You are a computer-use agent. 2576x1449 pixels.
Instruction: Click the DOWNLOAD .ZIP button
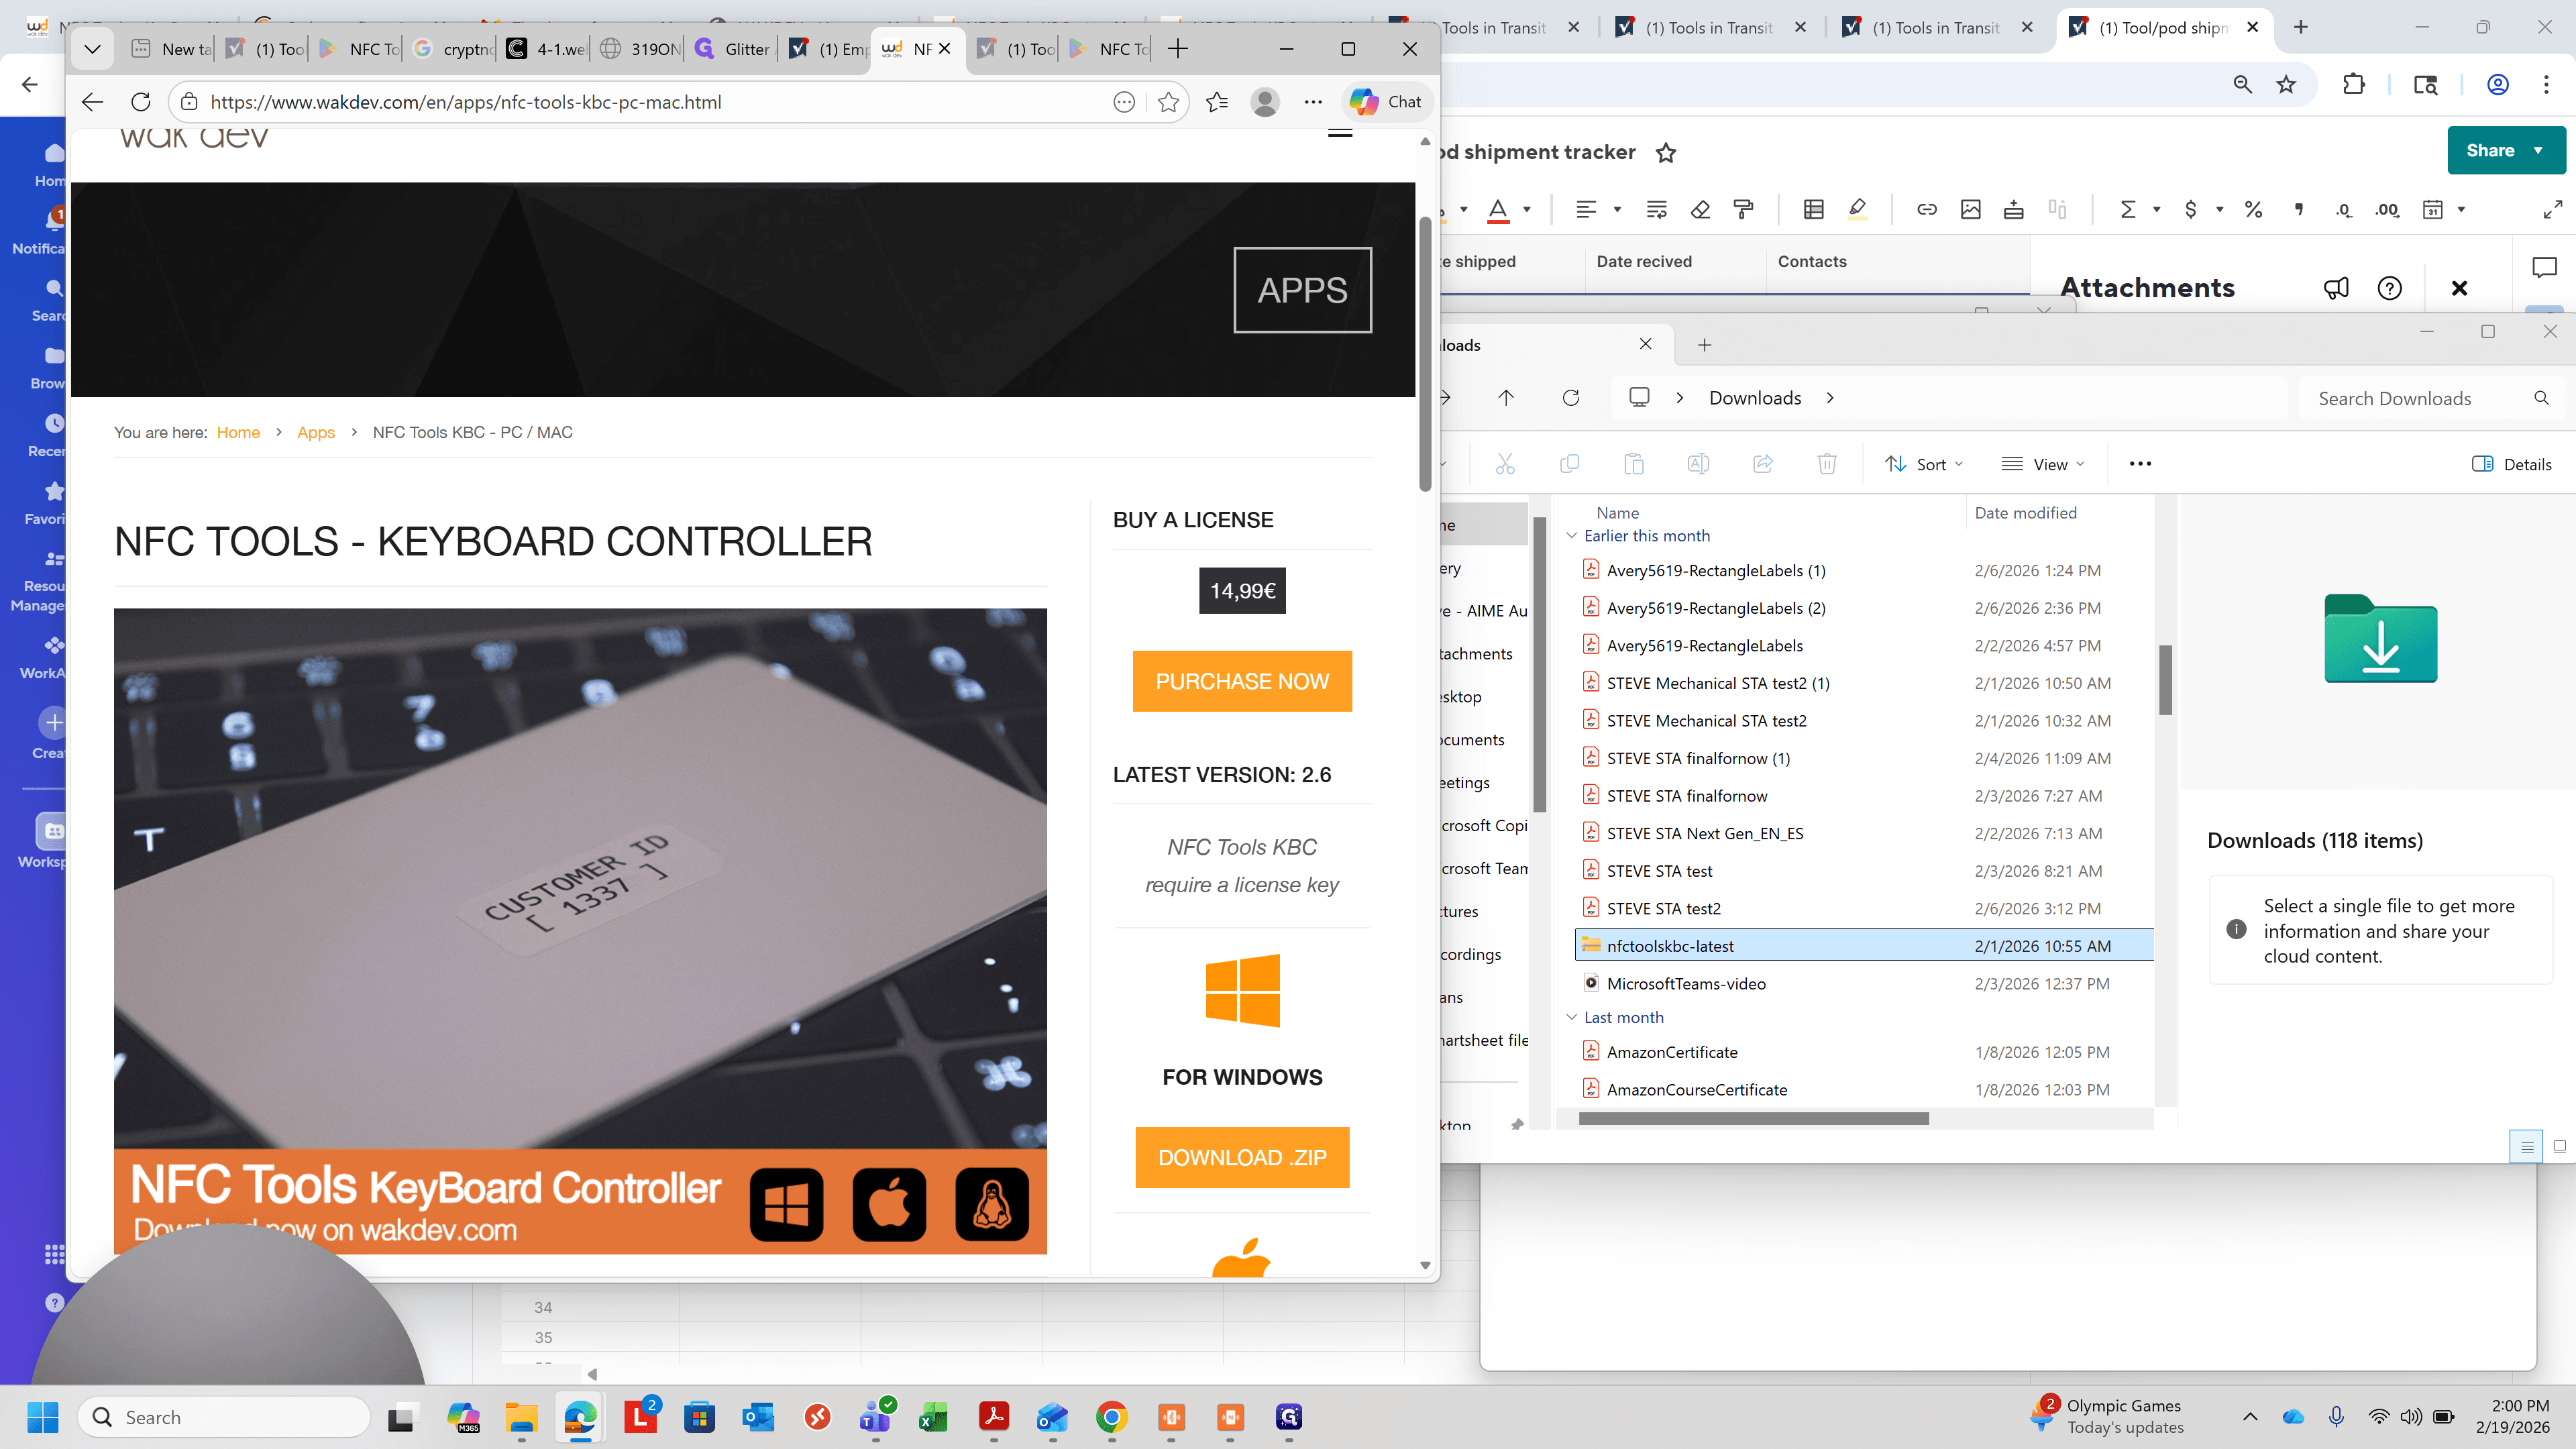1242,1158
